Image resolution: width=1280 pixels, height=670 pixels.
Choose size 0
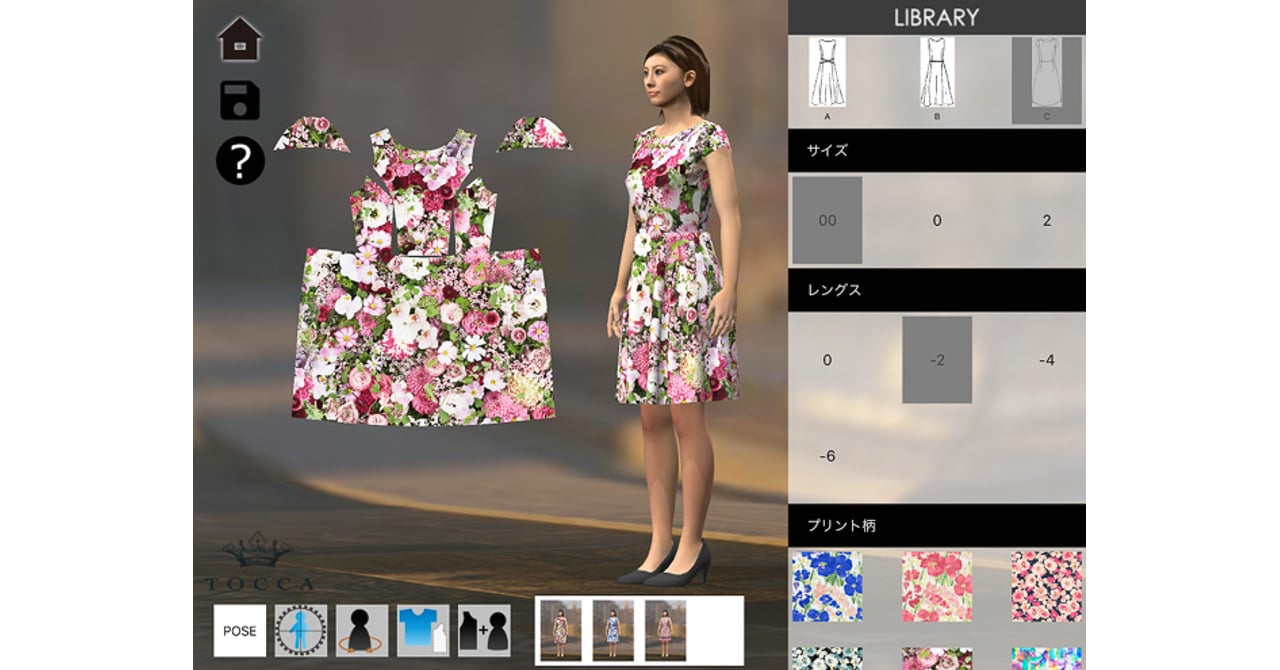pyautogui.click(x=937, y=220)
